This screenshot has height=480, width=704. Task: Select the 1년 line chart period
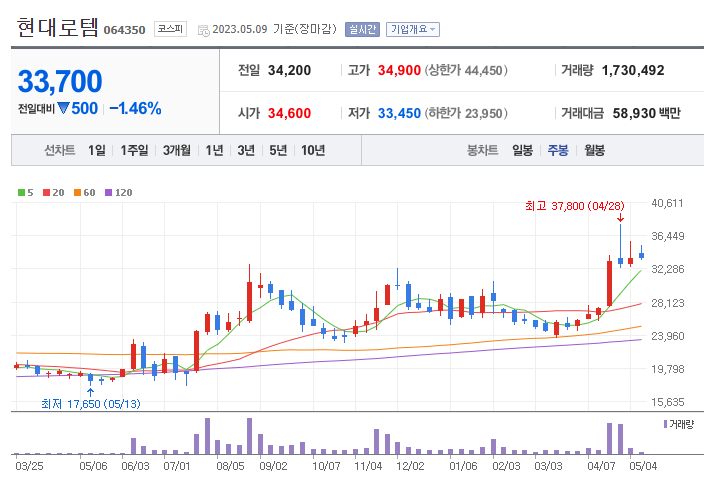(214, 150)
